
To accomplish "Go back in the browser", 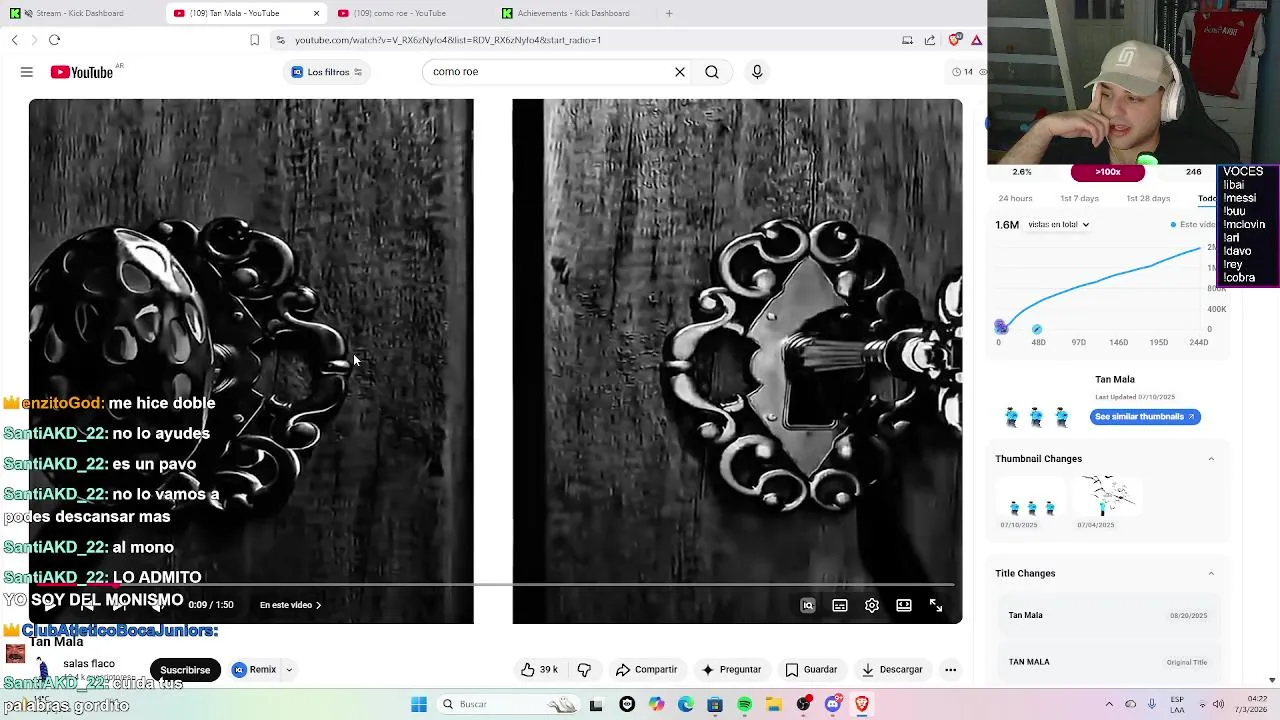I will (14, 40).
